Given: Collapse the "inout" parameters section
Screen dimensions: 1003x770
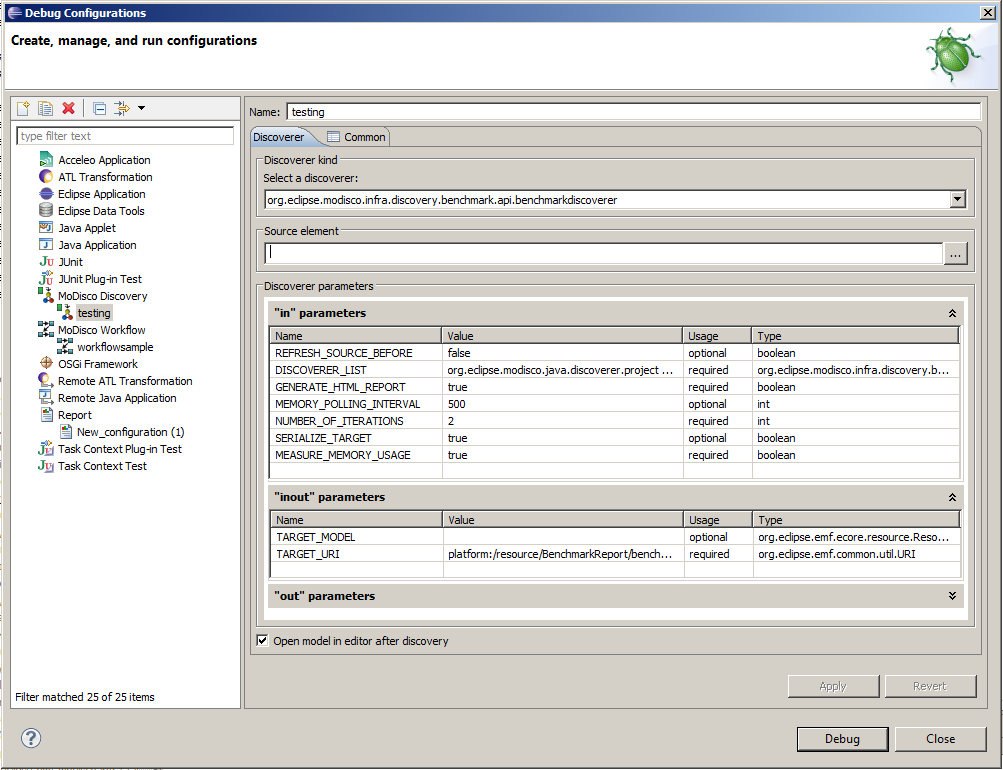Looking at the screenshot, I should pyautogui.click(x=952, y=498).
